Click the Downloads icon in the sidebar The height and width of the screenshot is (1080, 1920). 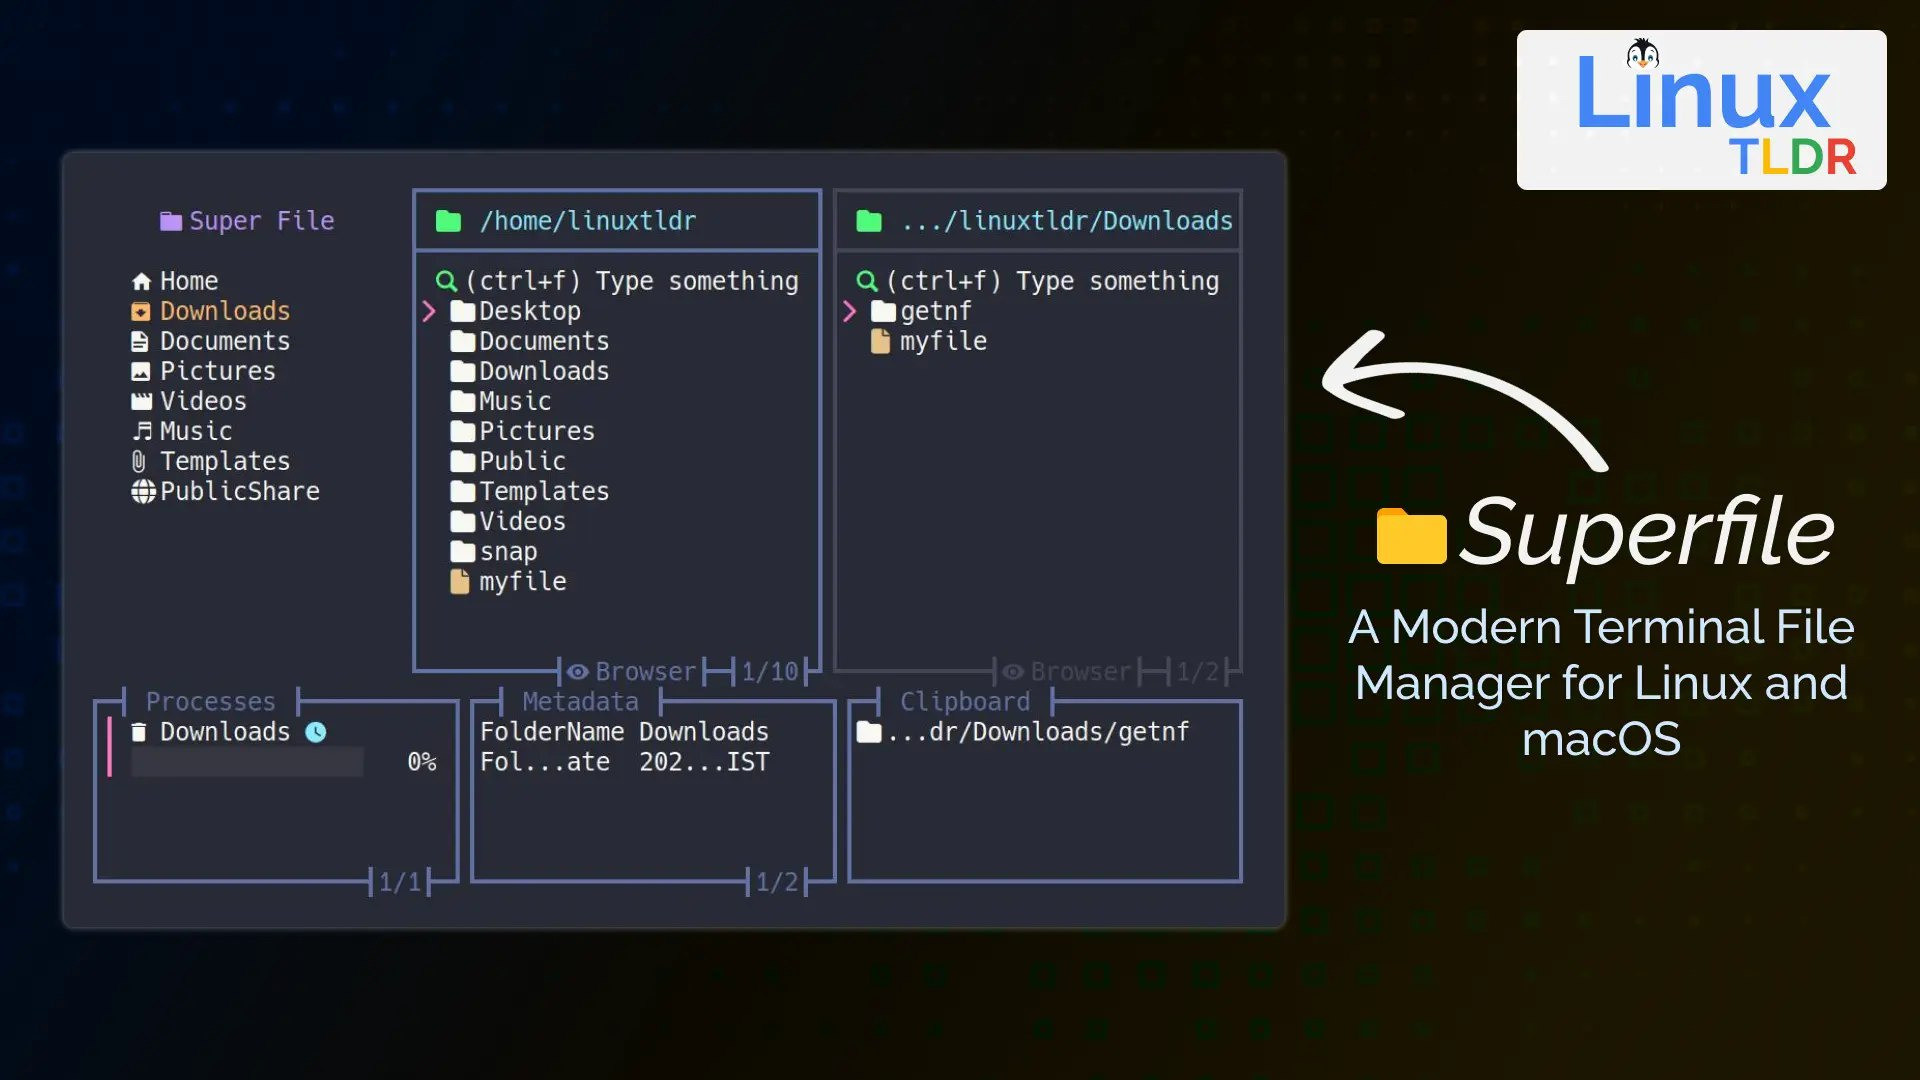[141, 311]
